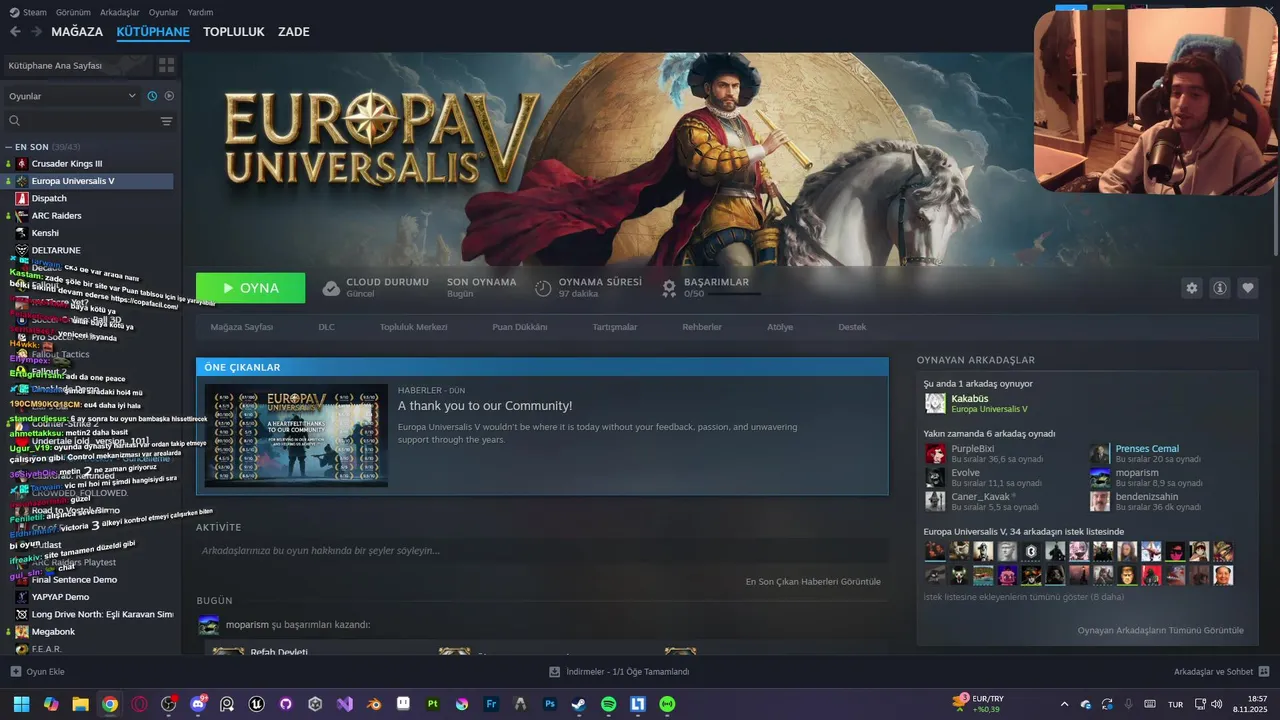Open the İndirmeler downloads status
Image resolution: width=1280 pixels, height=720 pixels.
click(x=620, y=672)
